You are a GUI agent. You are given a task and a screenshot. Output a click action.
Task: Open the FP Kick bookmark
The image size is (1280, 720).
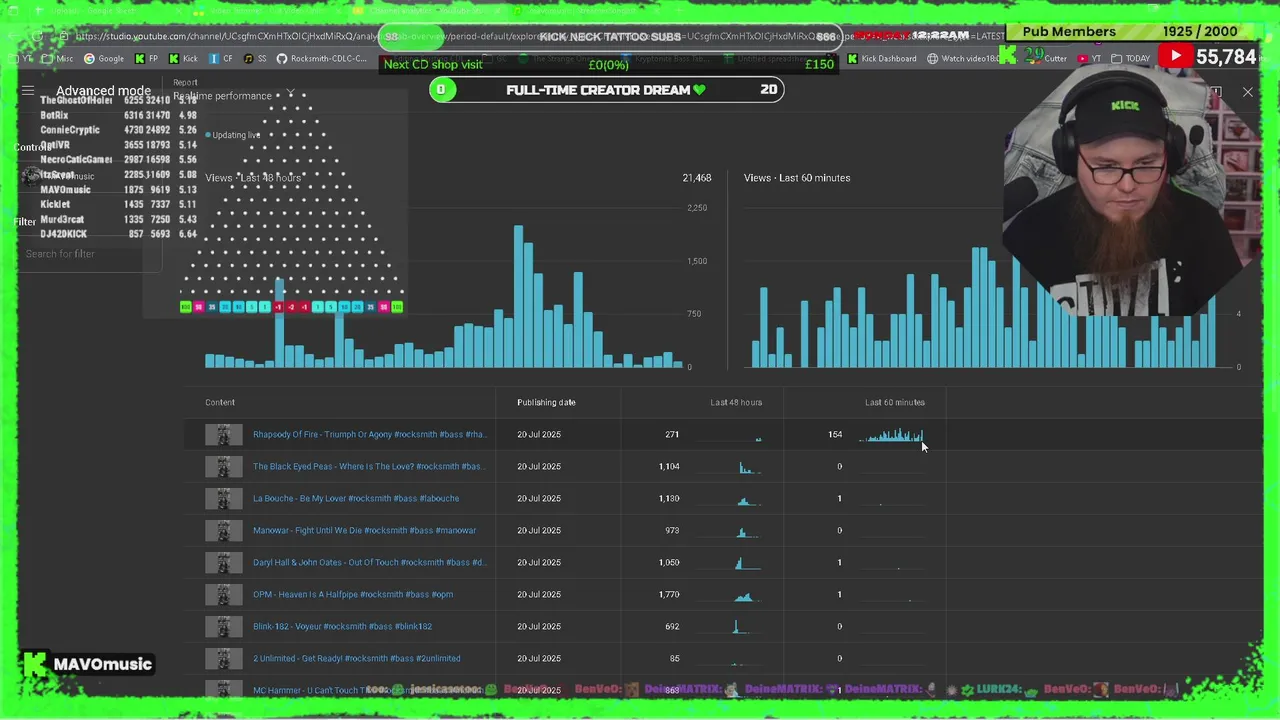pos(146,59)
